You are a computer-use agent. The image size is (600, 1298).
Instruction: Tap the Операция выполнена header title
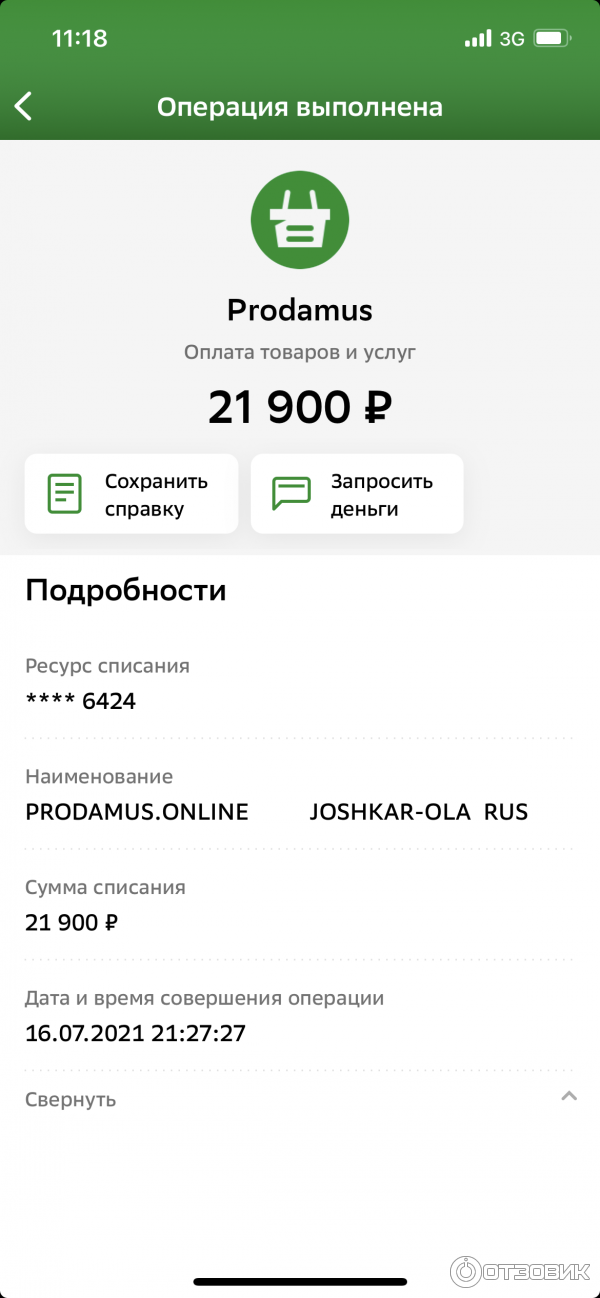pyautogui.click(x=300, y=107)
